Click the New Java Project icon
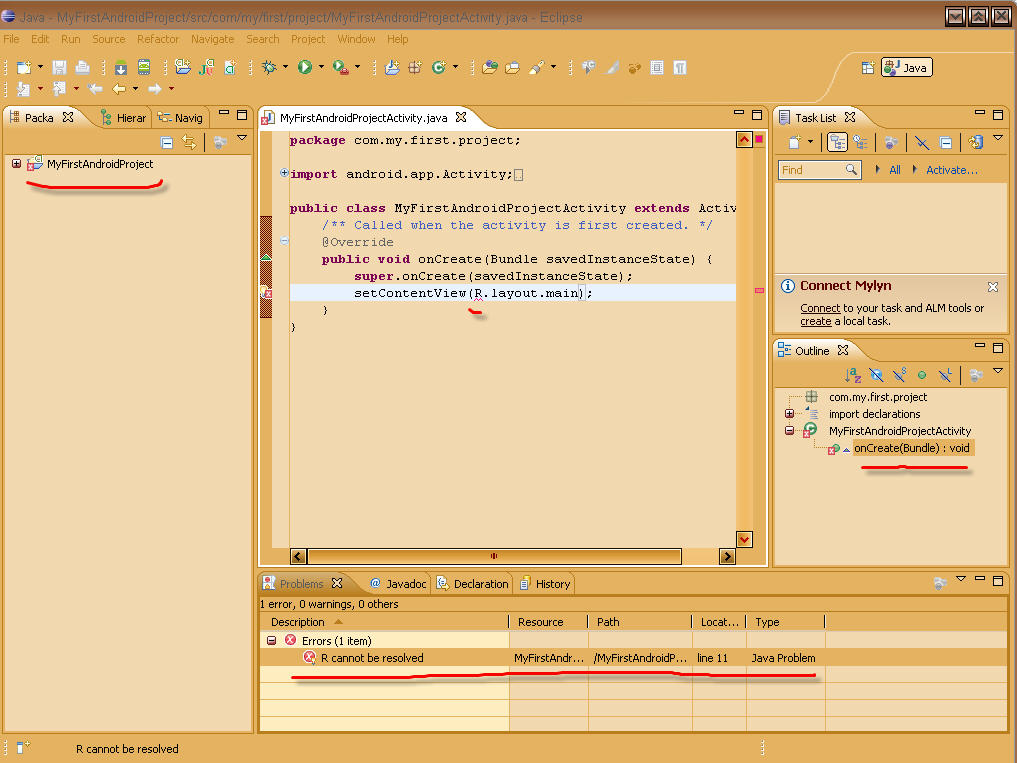This screenshot has width=1017, height=763. [392, 67]
